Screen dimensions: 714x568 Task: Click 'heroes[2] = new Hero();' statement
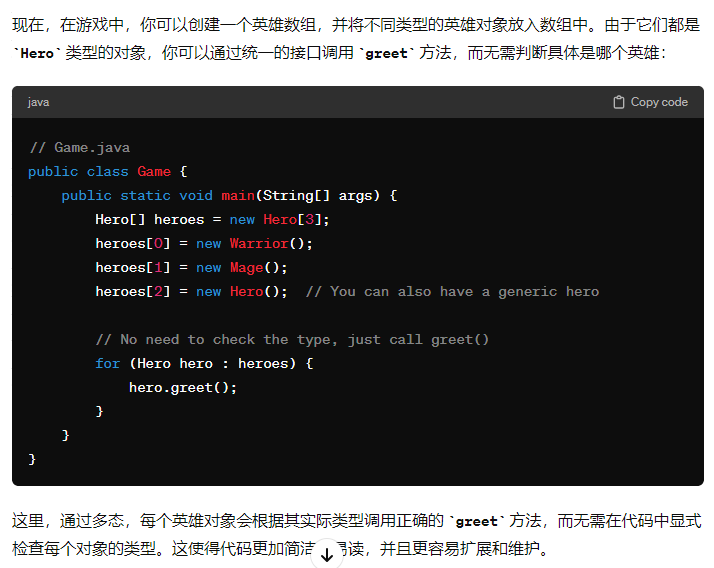[x=191, y=292]
